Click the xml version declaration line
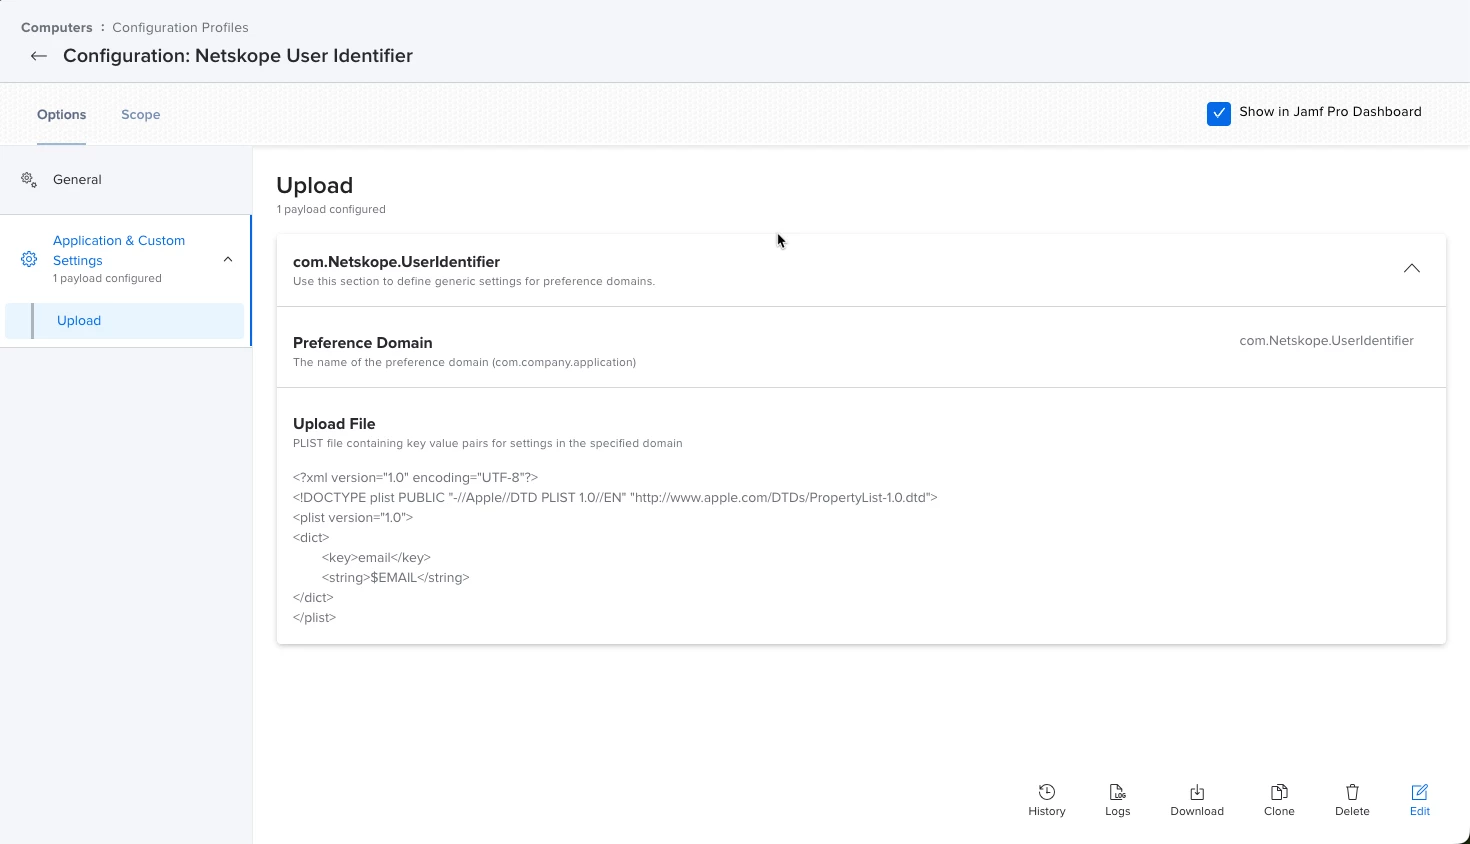Image resolution: width=1470 pixels, height=844 pixels. (415, 478)
